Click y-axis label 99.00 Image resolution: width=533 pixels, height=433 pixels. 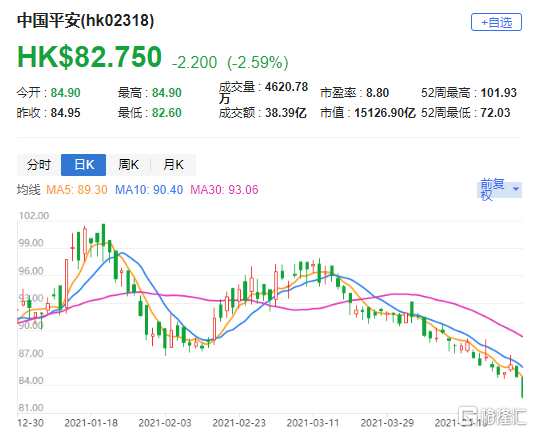pyautogui.click(x=31, y=243)
